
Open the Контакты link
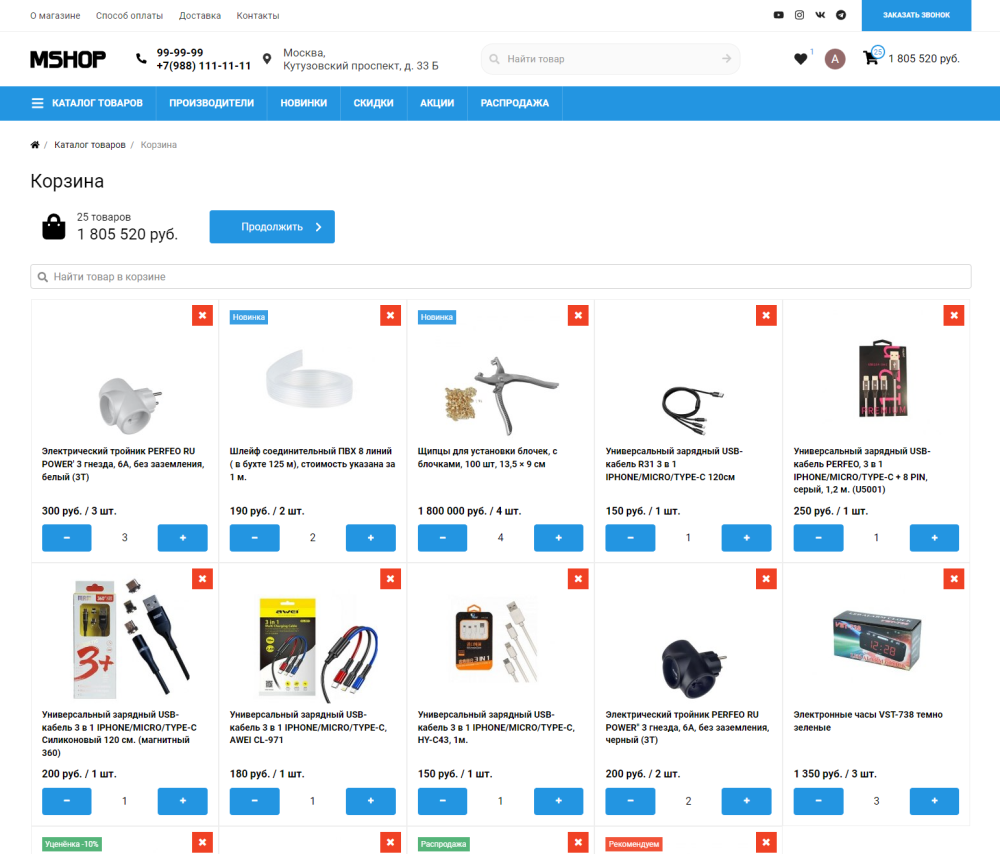tap(258, 15)
